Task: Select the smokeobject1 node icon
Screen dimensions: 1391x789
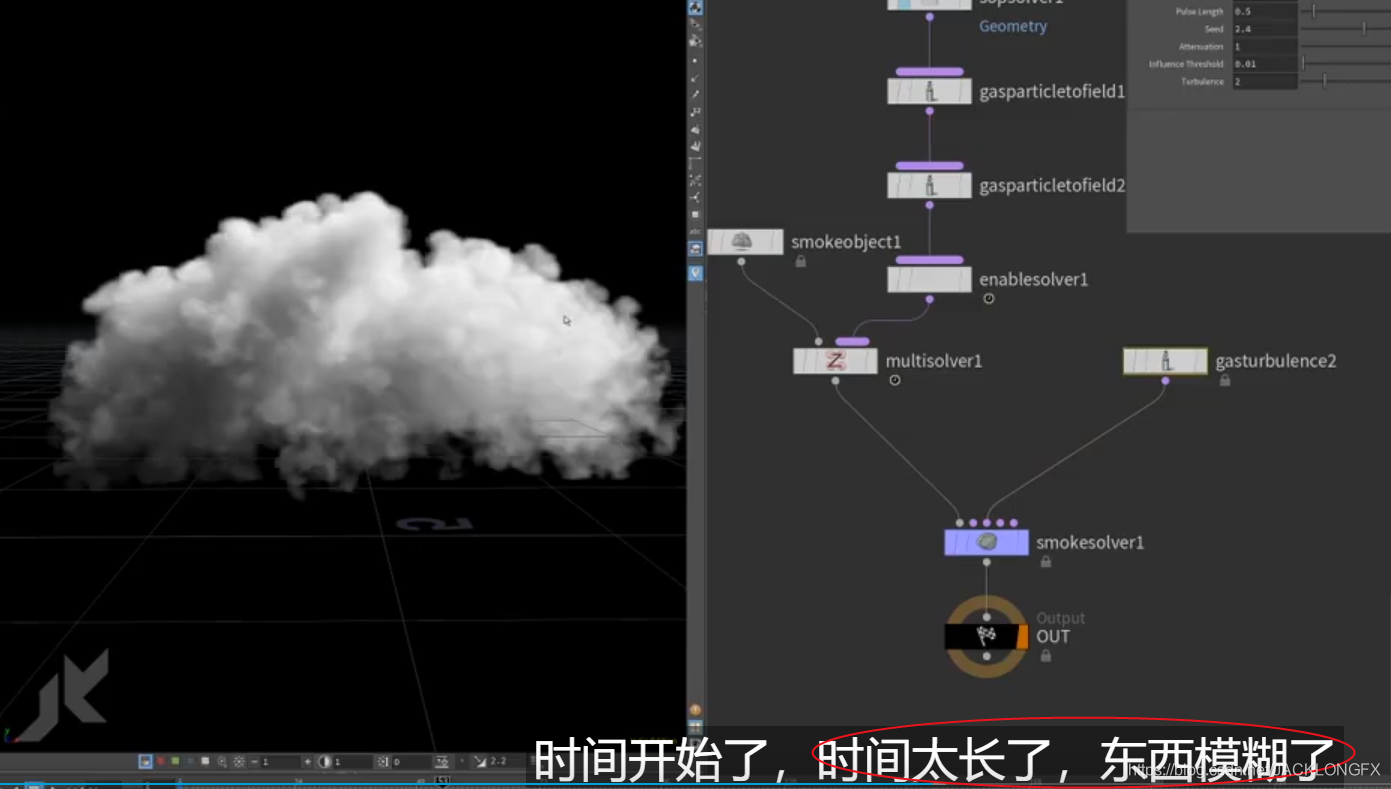Action: 744,241
